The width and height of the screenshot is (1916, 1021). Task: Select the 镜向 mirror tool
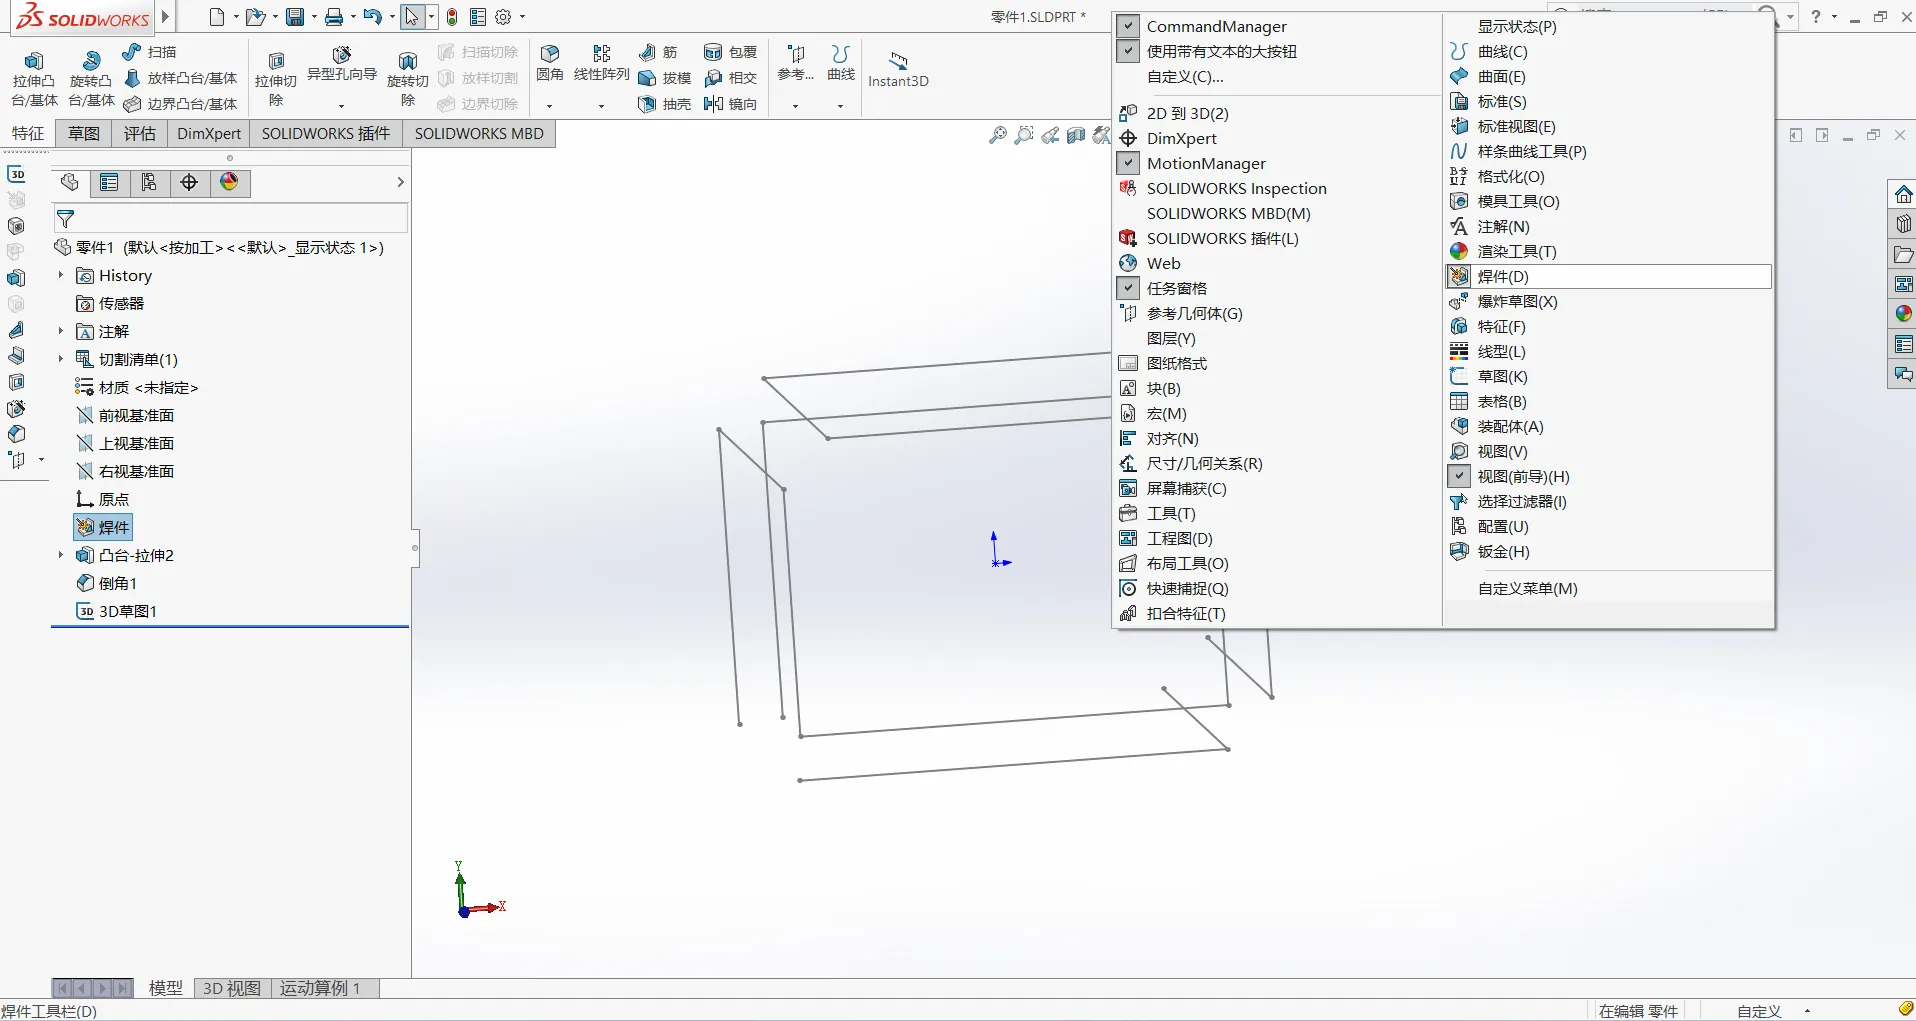tap(731, 104)
